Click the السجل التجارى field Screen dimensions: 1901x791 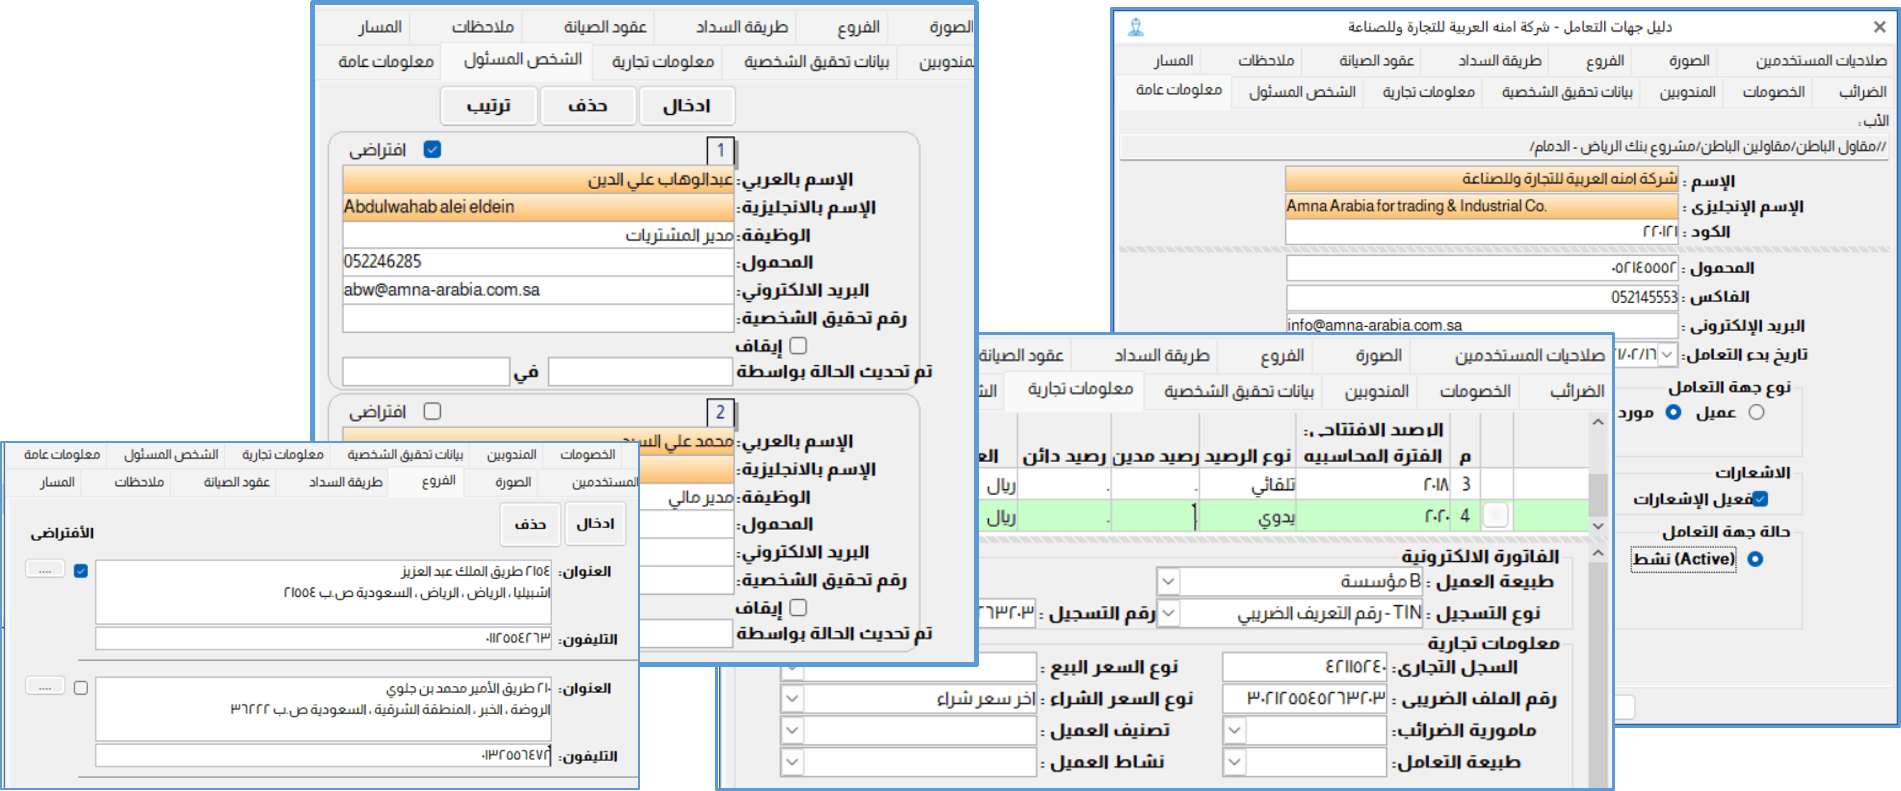point(1306,667)
